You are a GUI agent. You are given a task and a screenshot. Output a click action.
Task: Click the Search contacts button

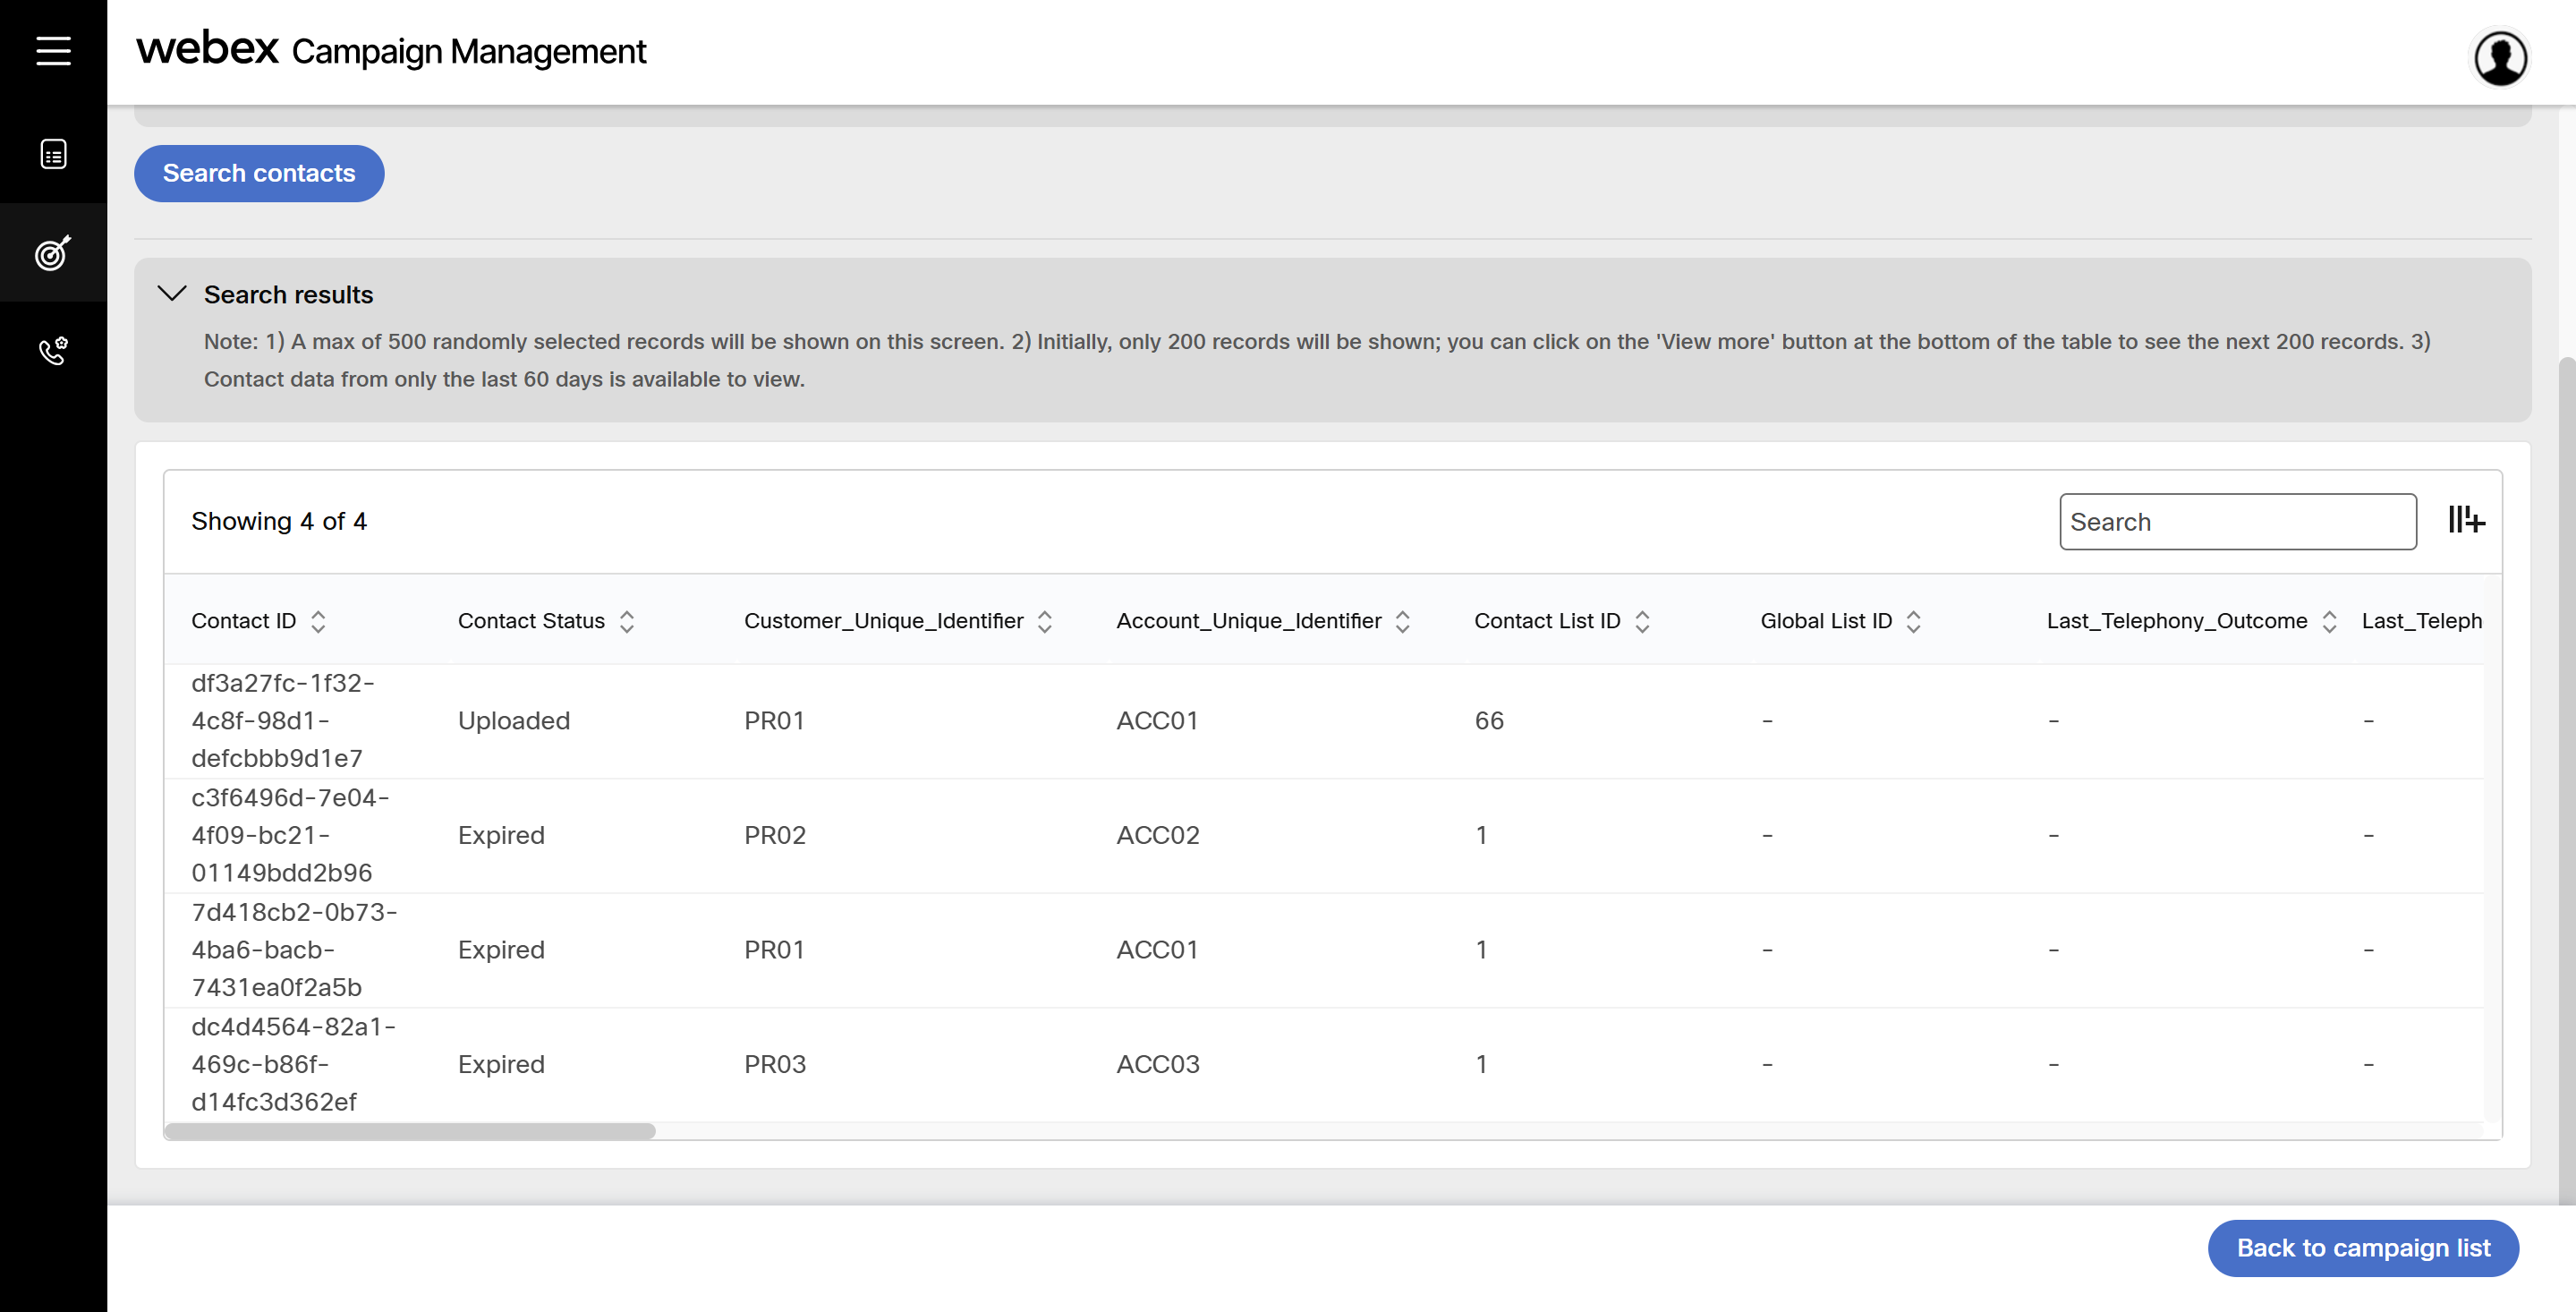pyautogui.click(x=259, y=173)
